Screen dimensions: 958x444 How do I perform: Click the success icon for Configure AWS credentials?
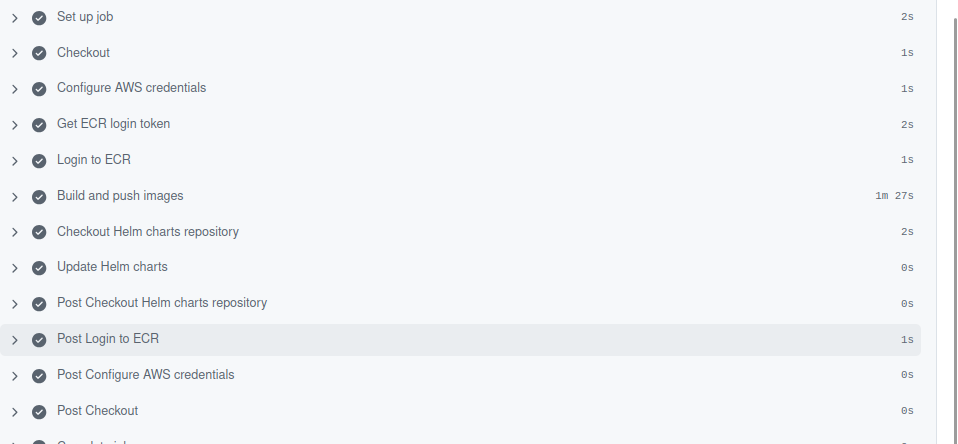(39, 89)
